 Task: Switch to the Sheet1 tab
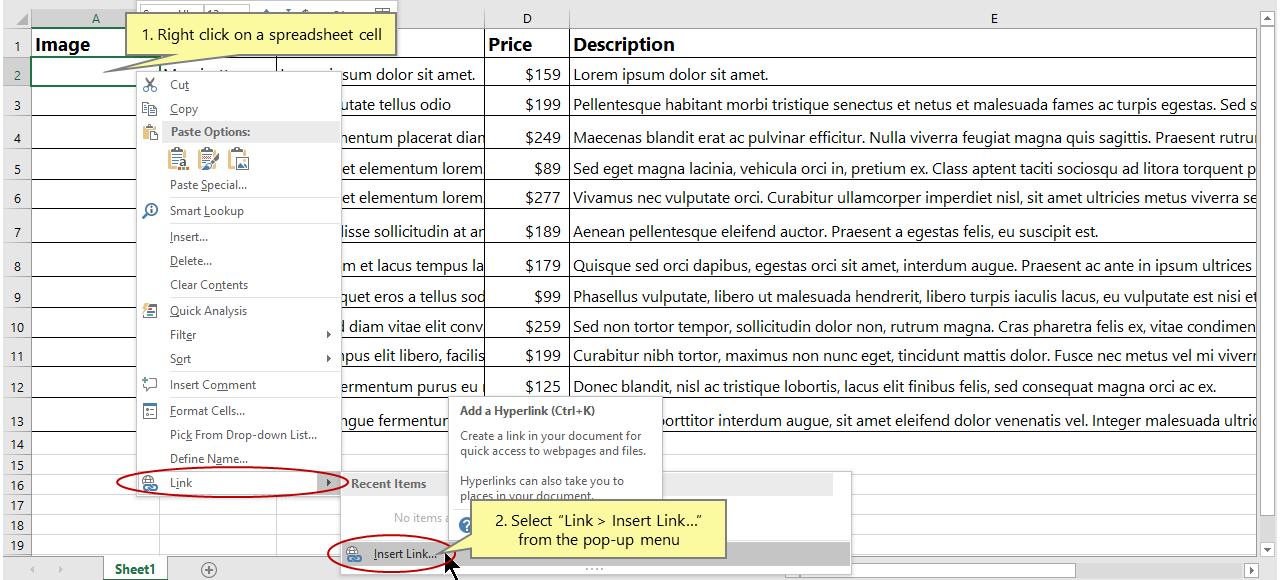(134, 568)
